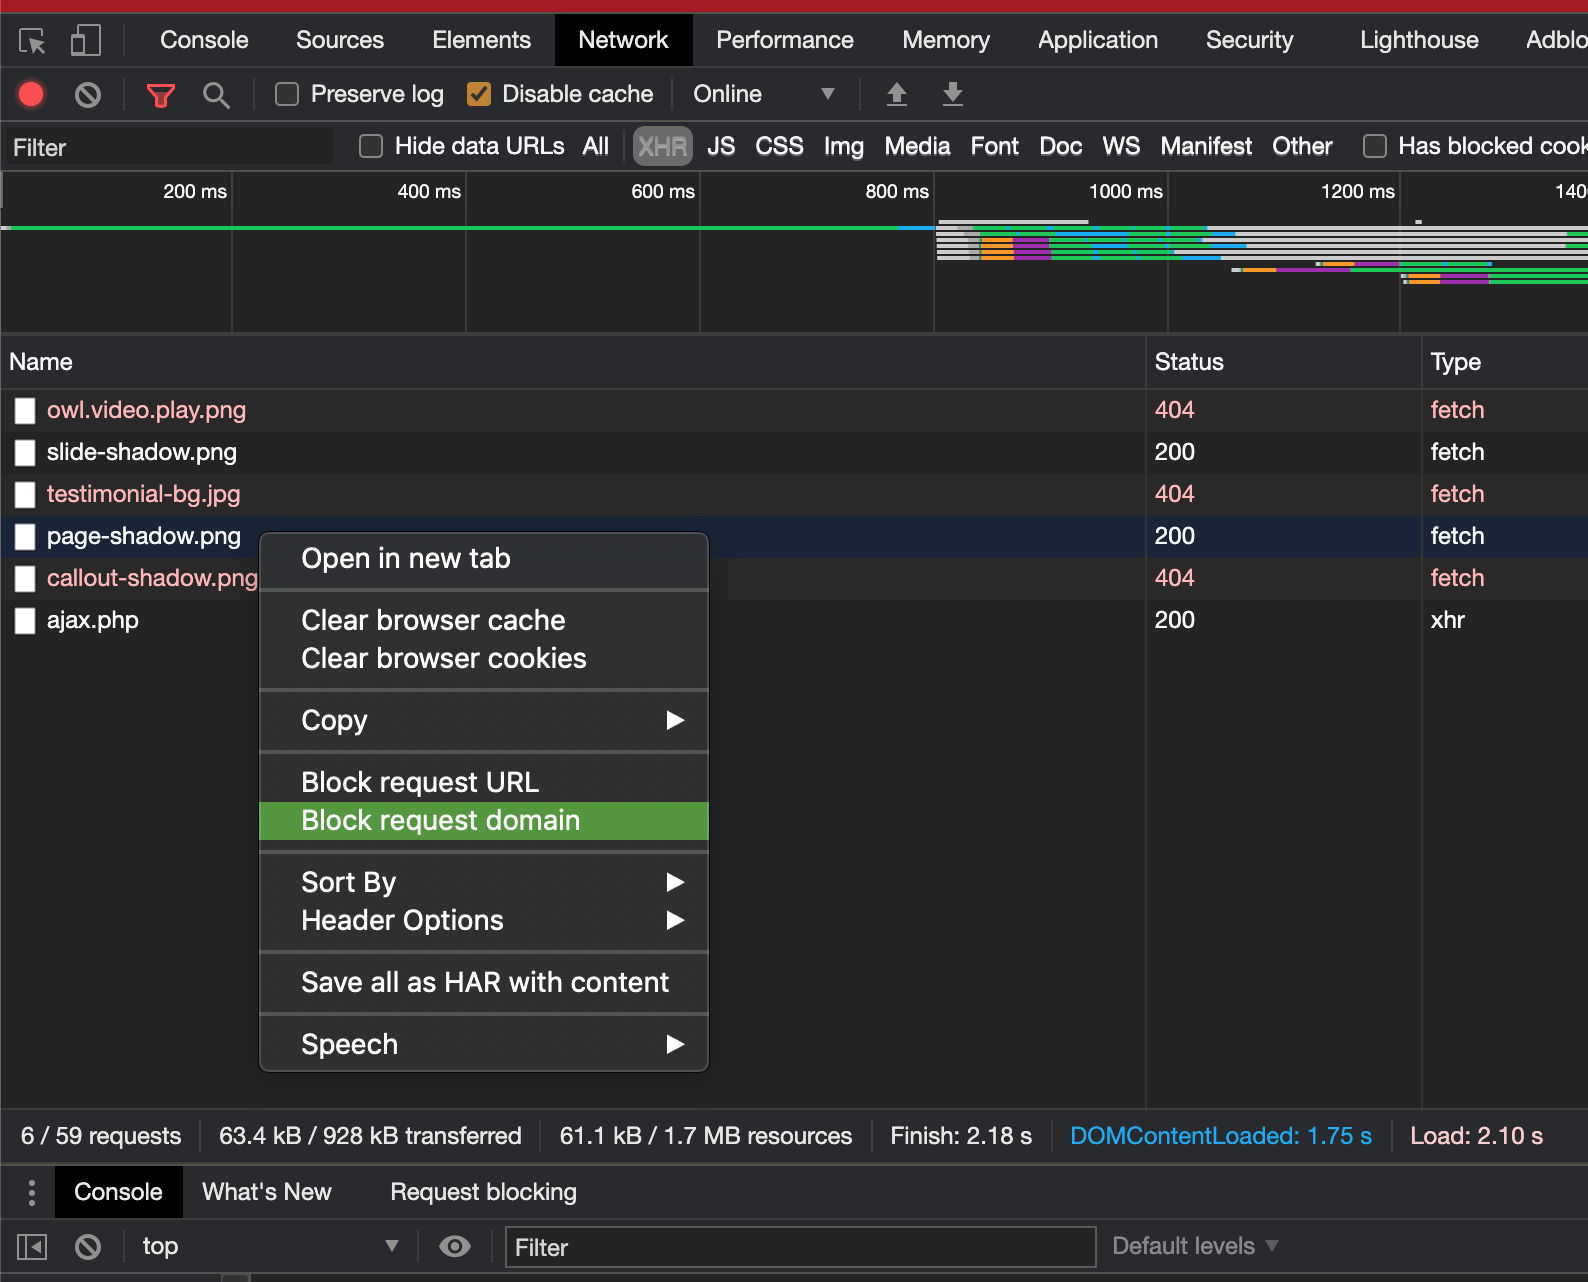Export HAR file with download arrow
This screenshot has height=1282, width=1588.
click(x=953, y=94)
